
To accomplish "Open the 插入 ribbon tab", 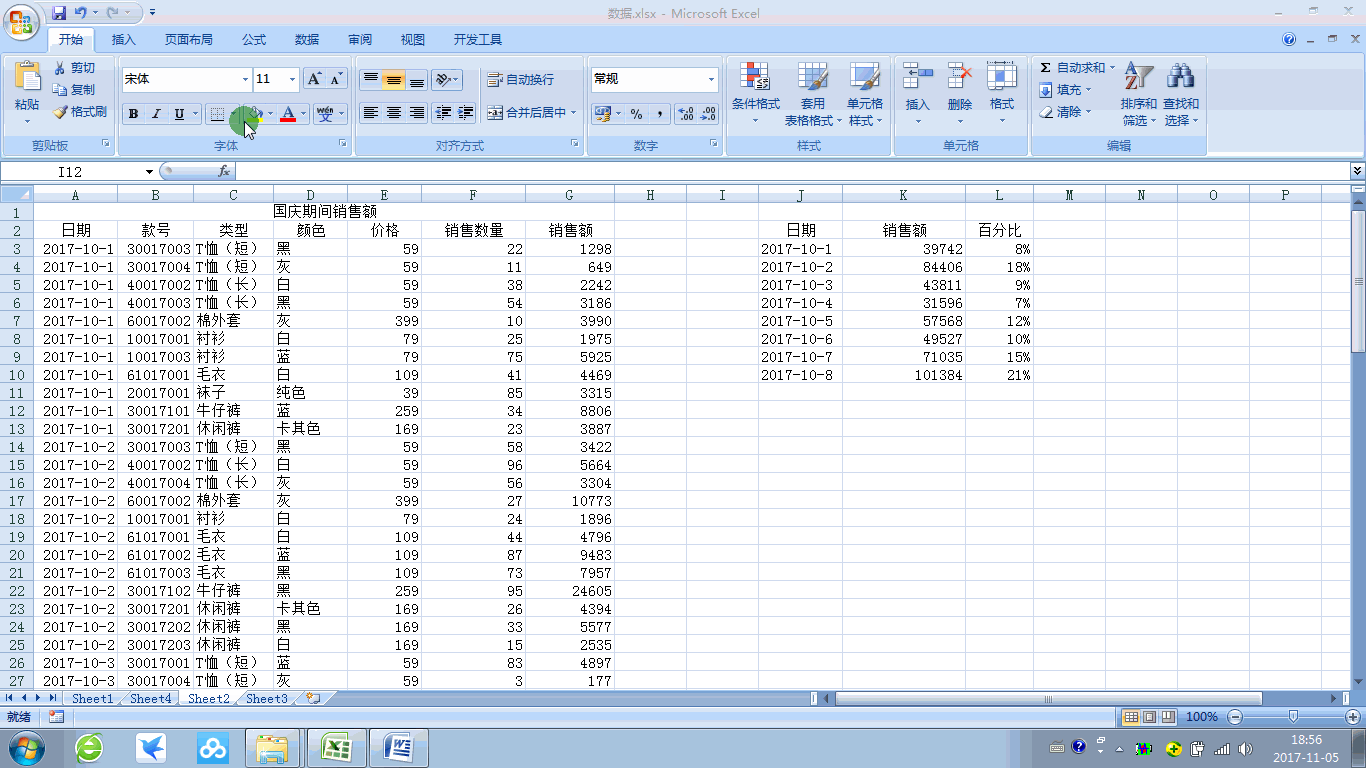I will point(124,40).
